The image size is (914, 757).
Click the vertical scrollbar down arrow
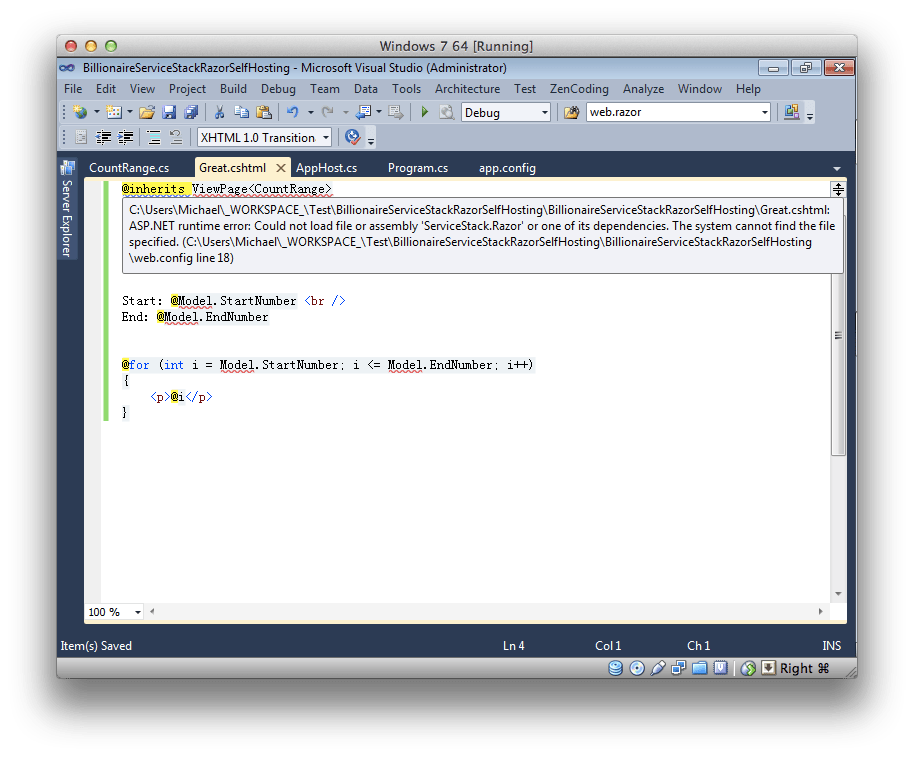[x=838, y=594]
